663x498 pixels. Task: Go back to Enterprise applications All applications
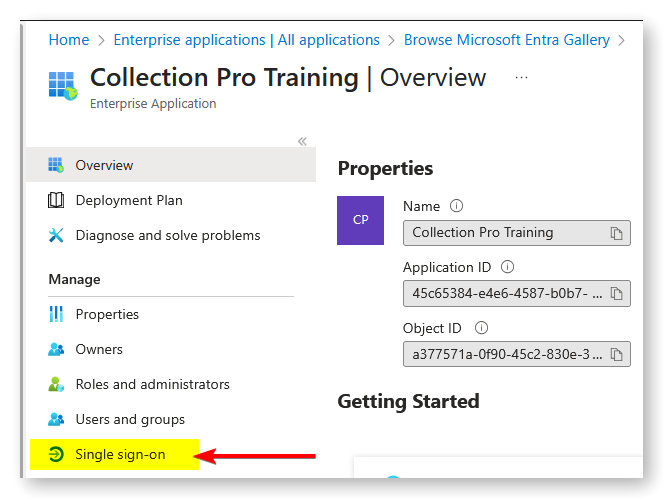click(247, 40)
